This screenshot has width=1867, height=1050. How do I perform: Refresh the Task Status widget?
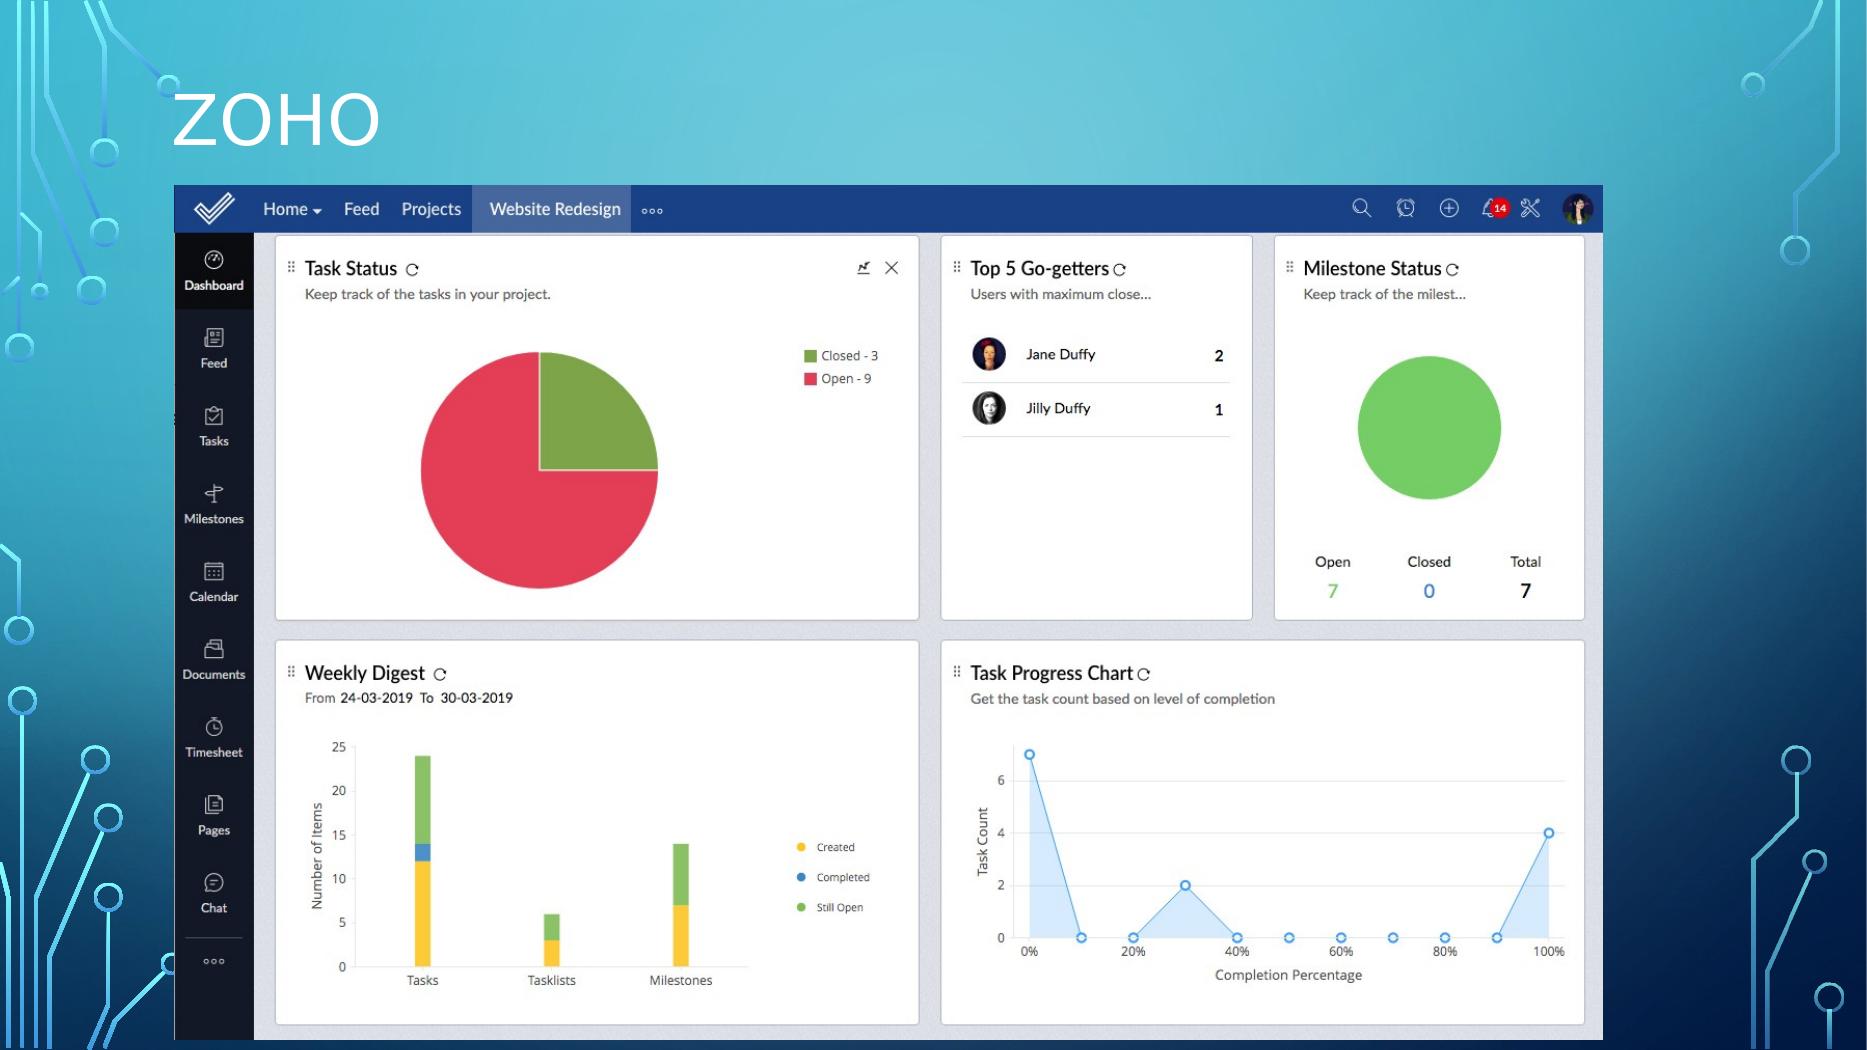click(412, 269)
